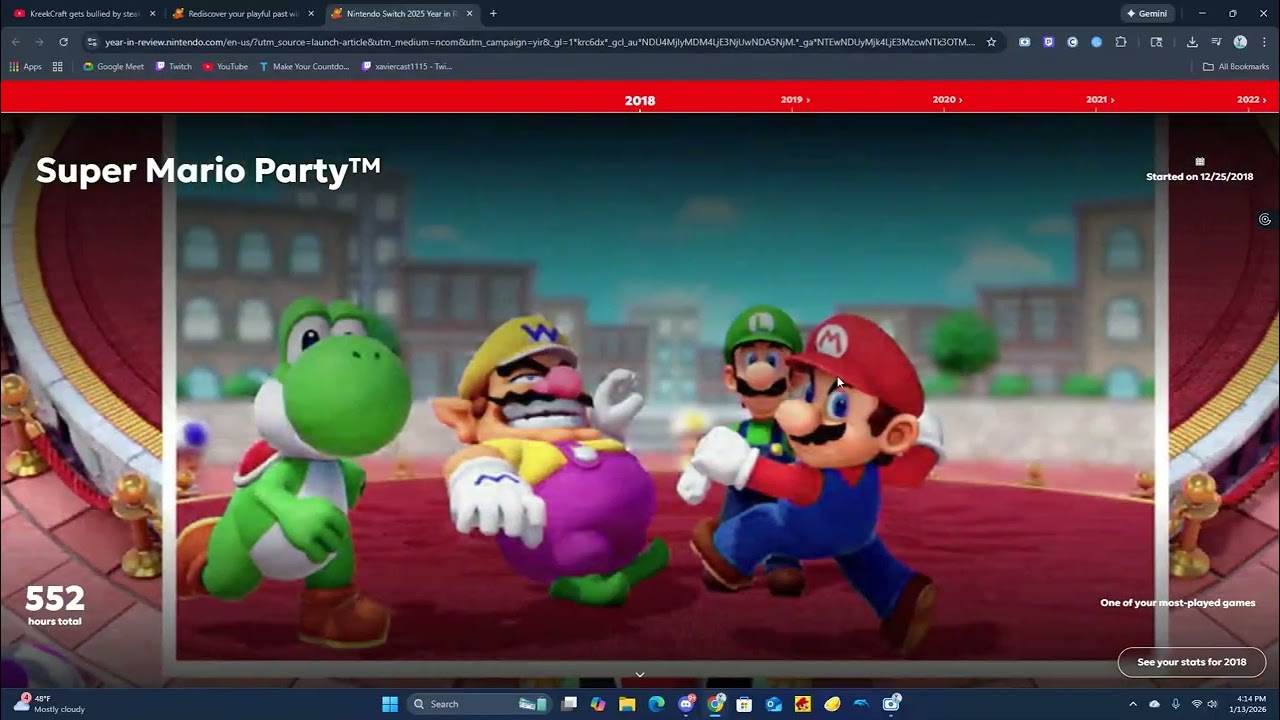1280x720 pixels.
Task: Open Windows Start menu
Action: [x=390, y=704]
